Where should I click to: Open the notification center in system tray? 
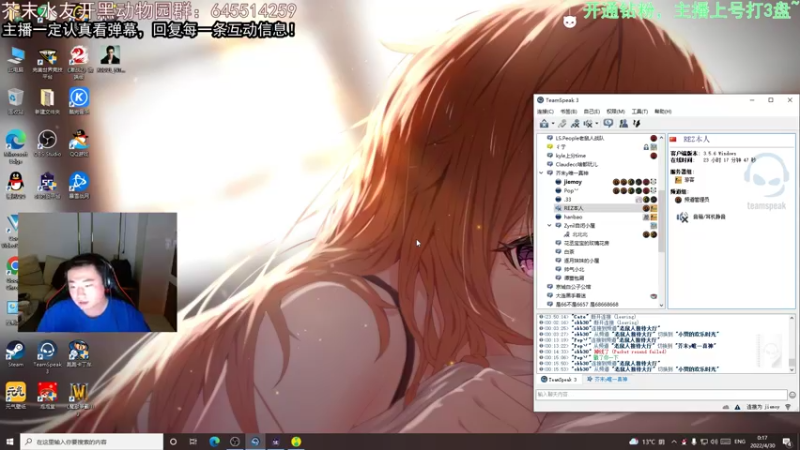pos(787,442)
